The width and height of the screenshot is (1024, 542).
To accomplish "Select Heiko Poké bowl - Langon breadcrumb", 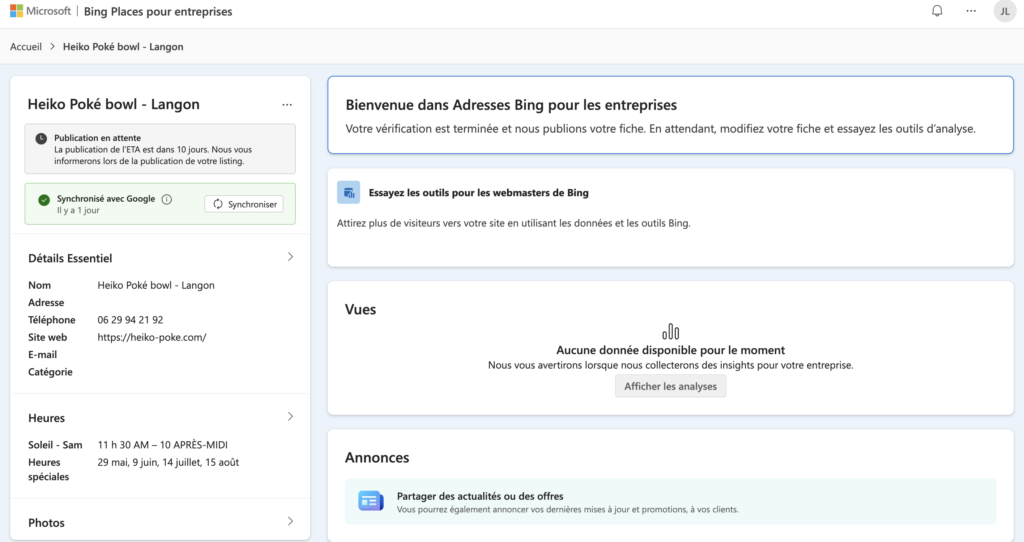I will pyautogui.click(x=123, y=46).
